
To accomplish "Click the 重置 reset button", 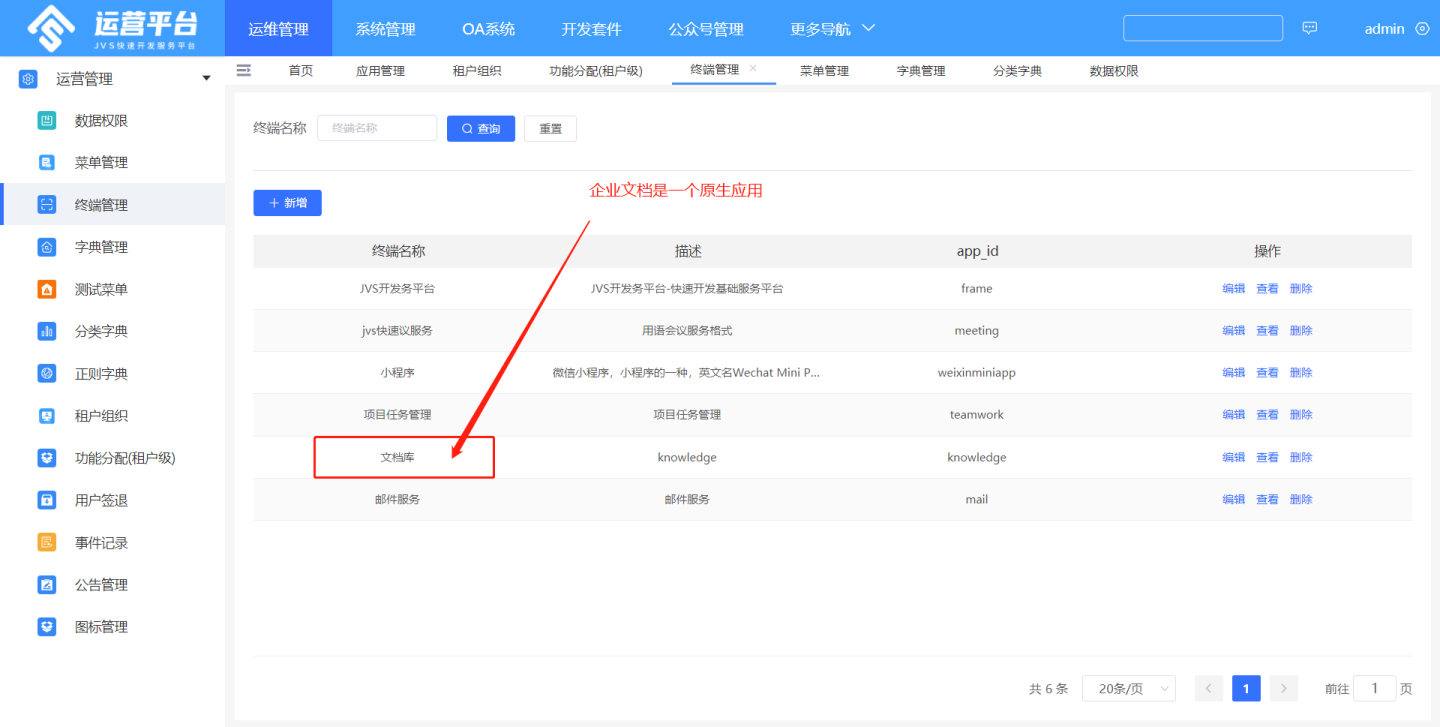I will [x=550, y=128].
